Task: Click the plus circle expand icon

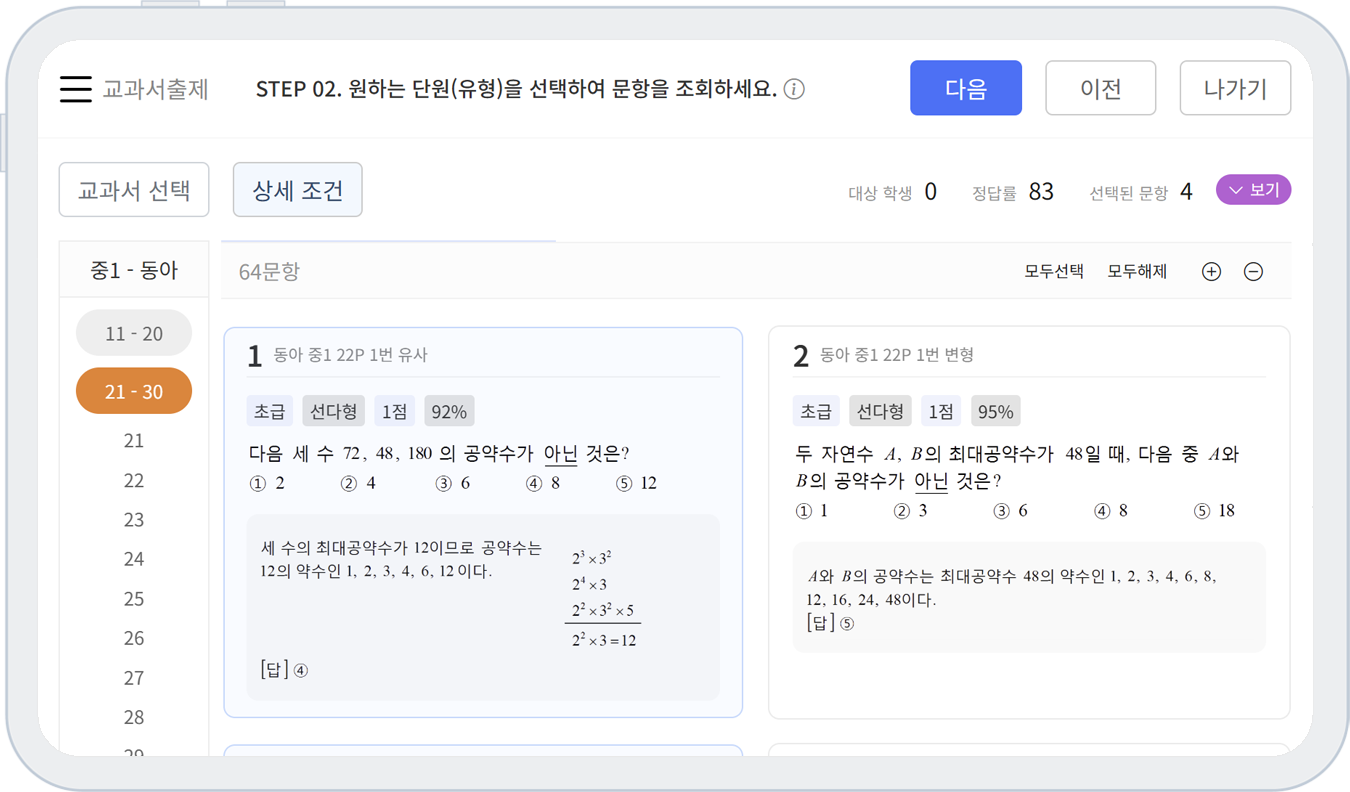Action: (x=1211, y=272)
